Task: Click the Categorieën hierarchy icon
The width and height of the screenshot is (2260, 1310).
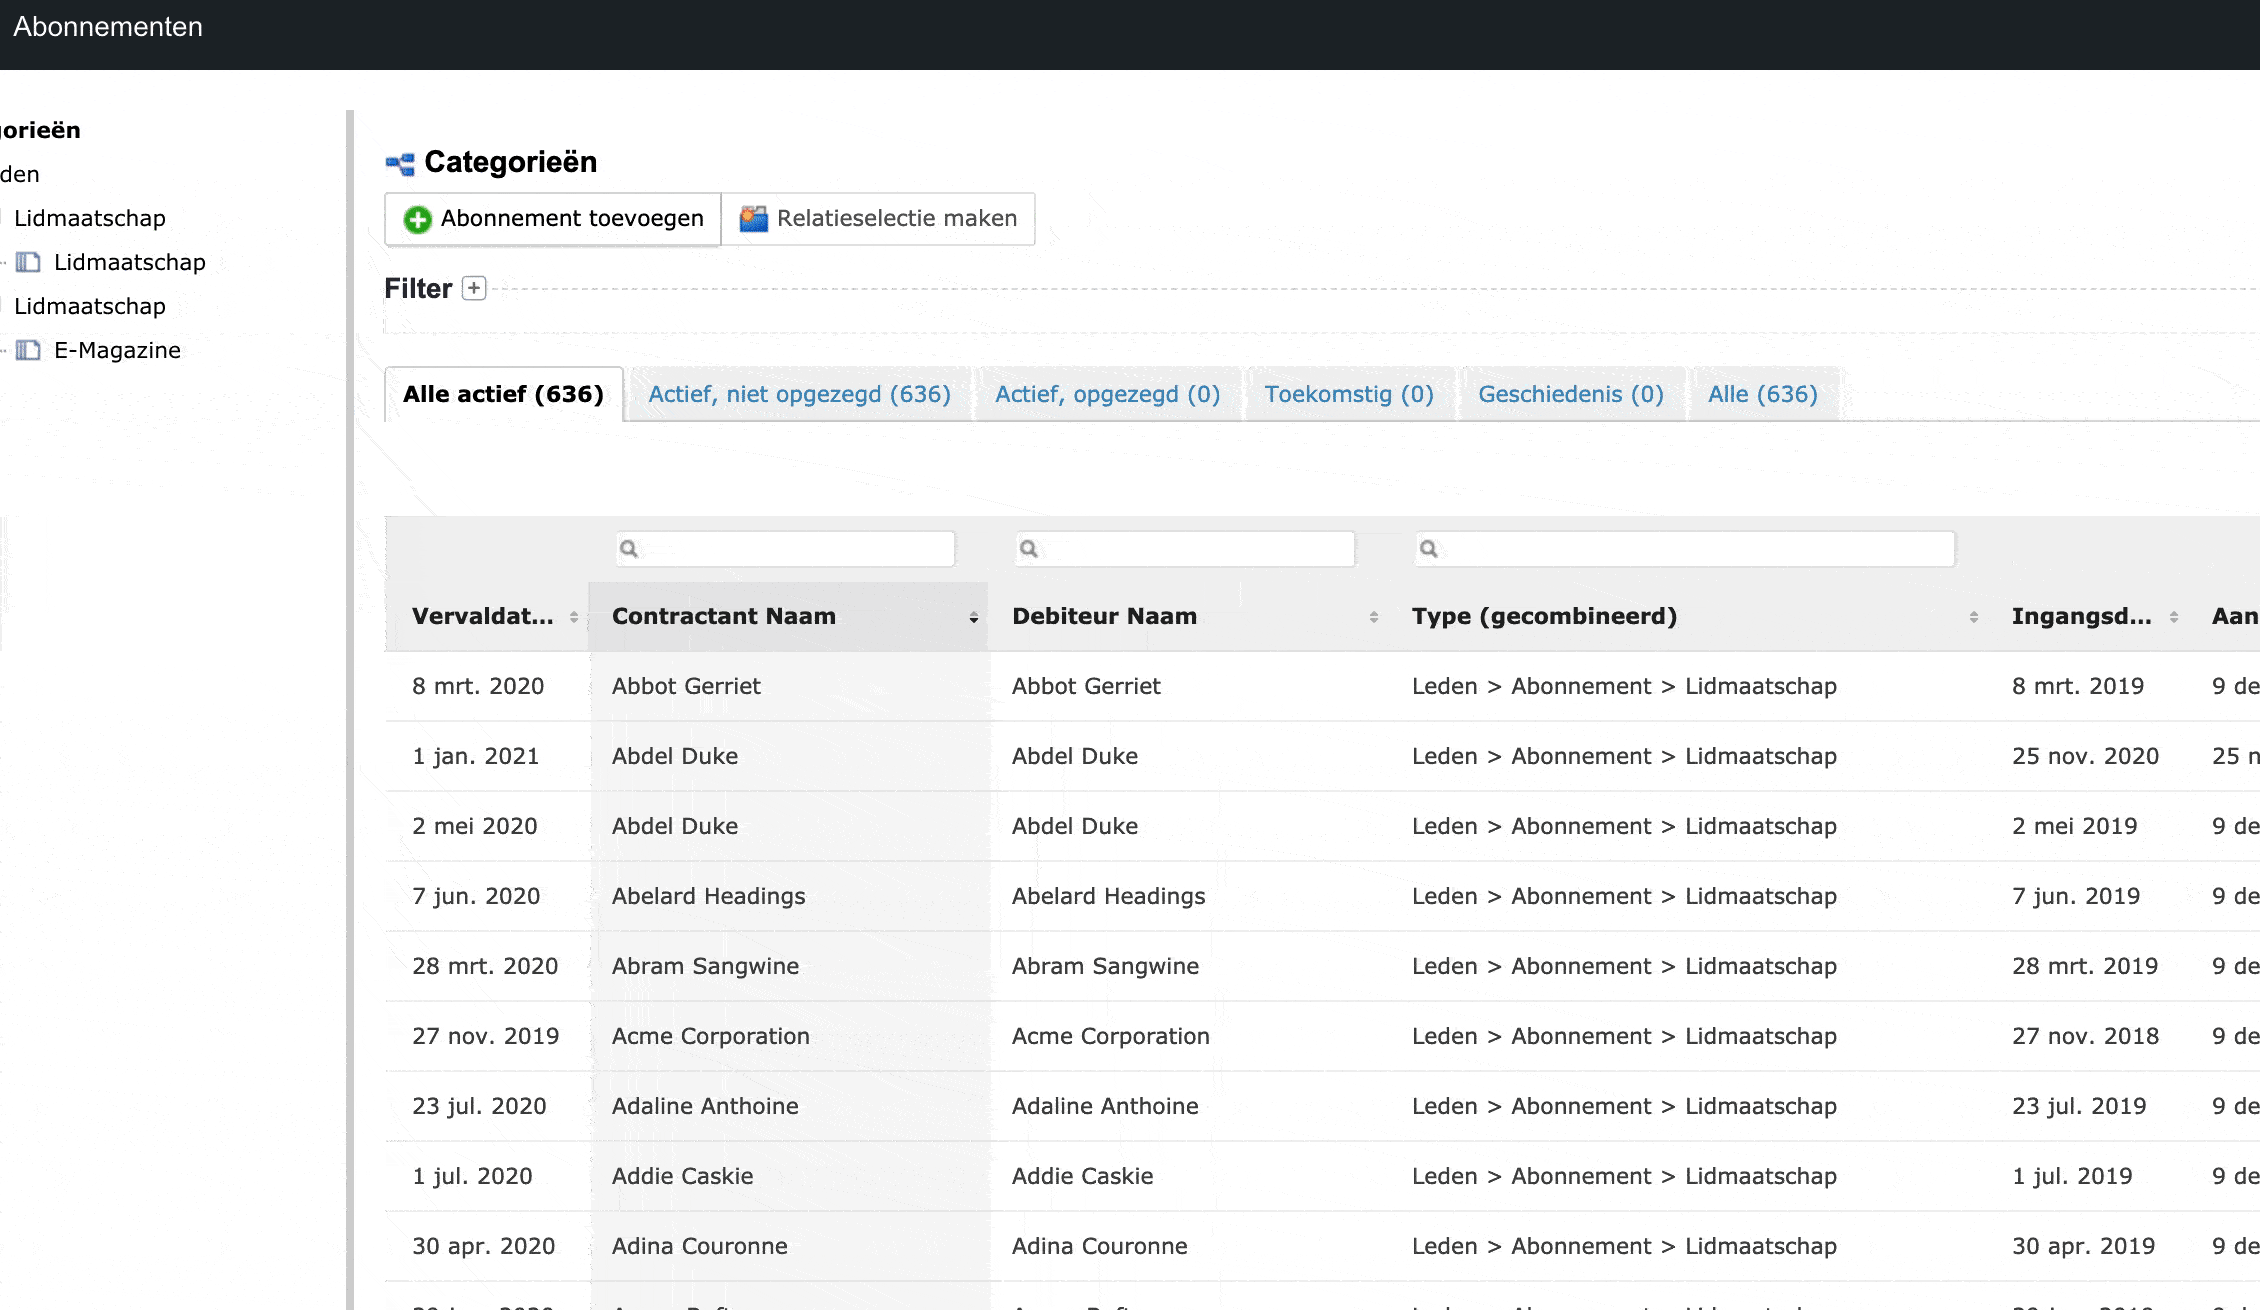Action: pos(400,164)
